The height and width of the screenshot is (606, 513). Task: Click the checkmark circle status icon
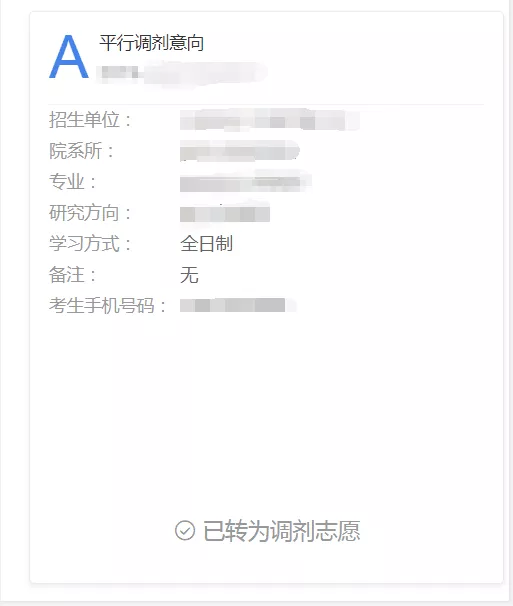point(185,530)
